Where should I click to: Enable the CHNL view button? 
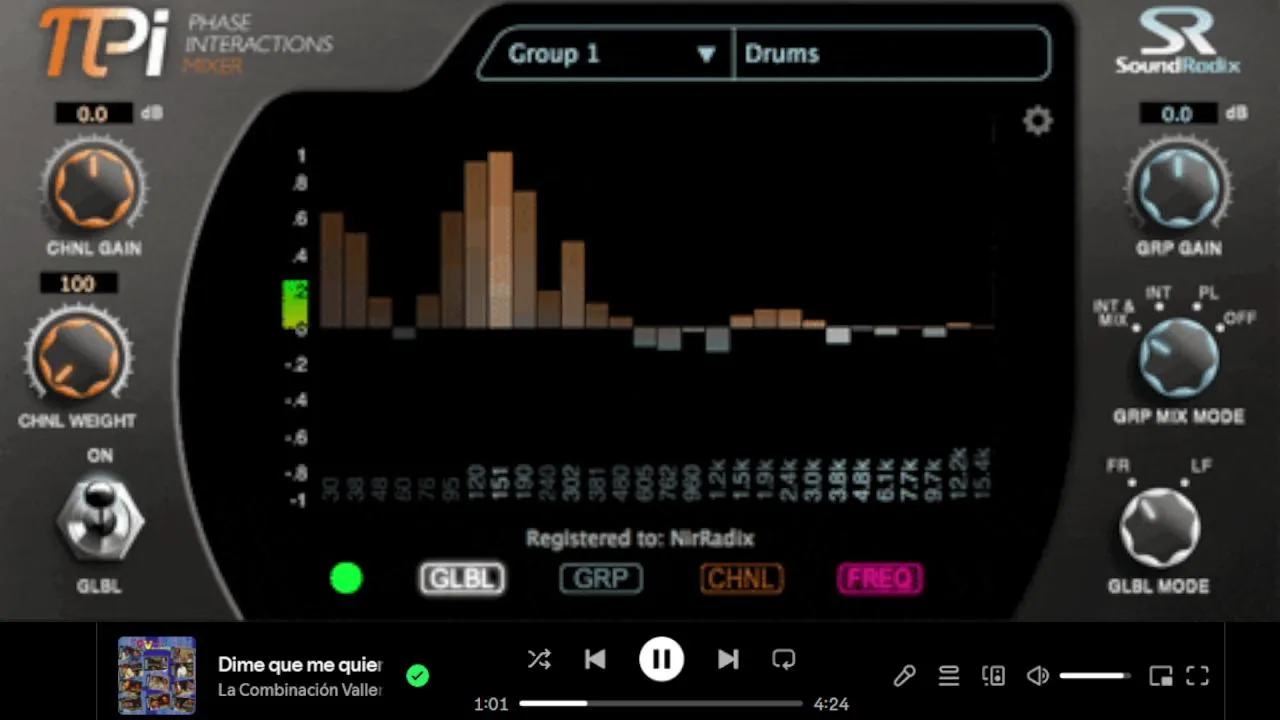point(742,578)
